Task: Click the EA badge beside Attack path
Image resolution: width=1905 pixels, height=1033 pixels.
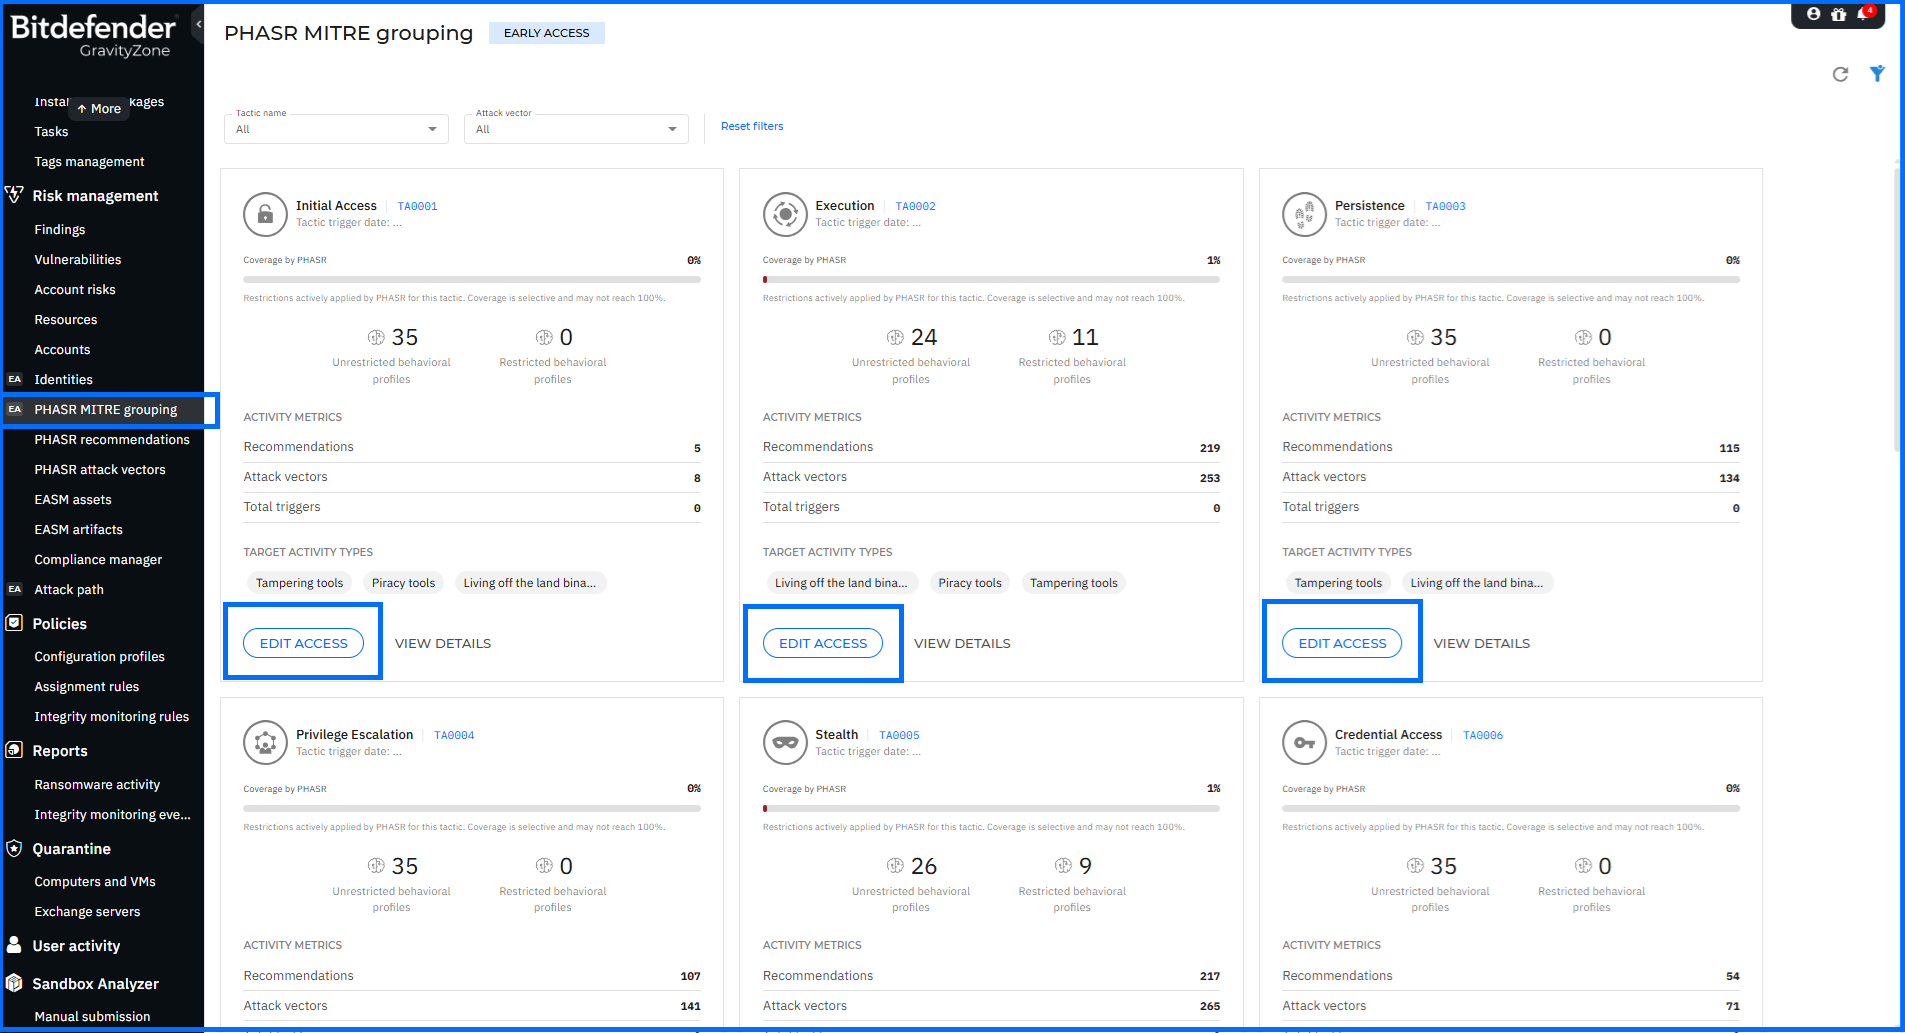Action: coord(15,589)
